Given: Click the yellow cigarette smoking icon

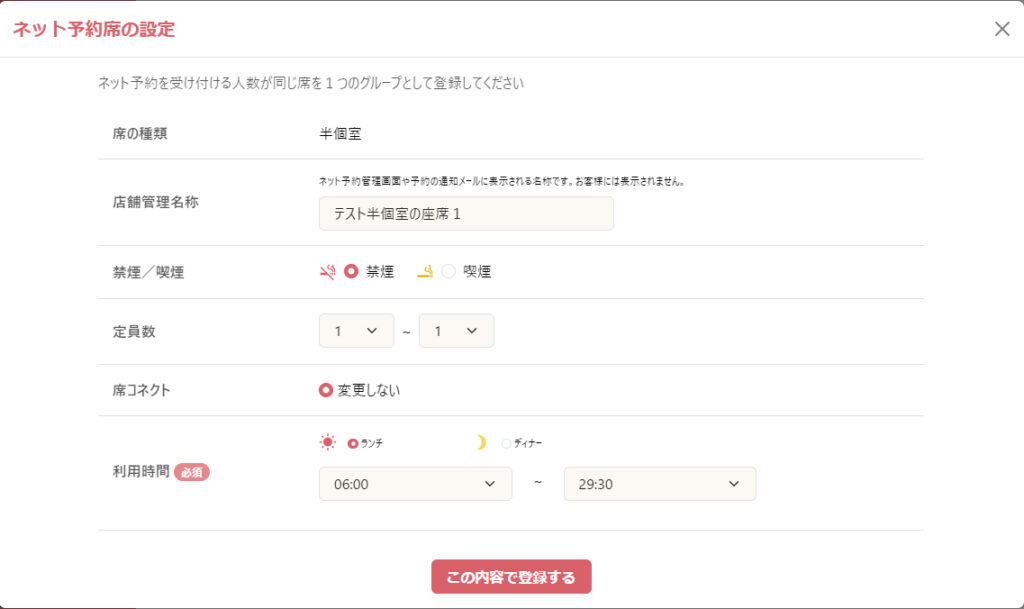Looking at the screenshot, I should tap(426, 271).
